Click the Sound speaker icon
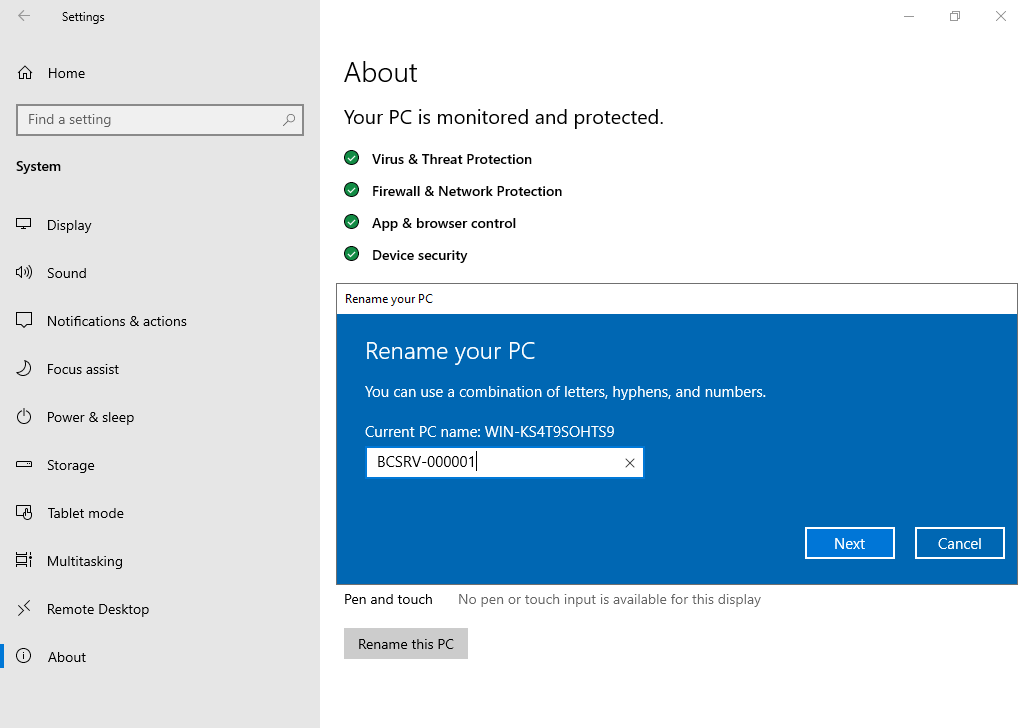 (23, 273)
